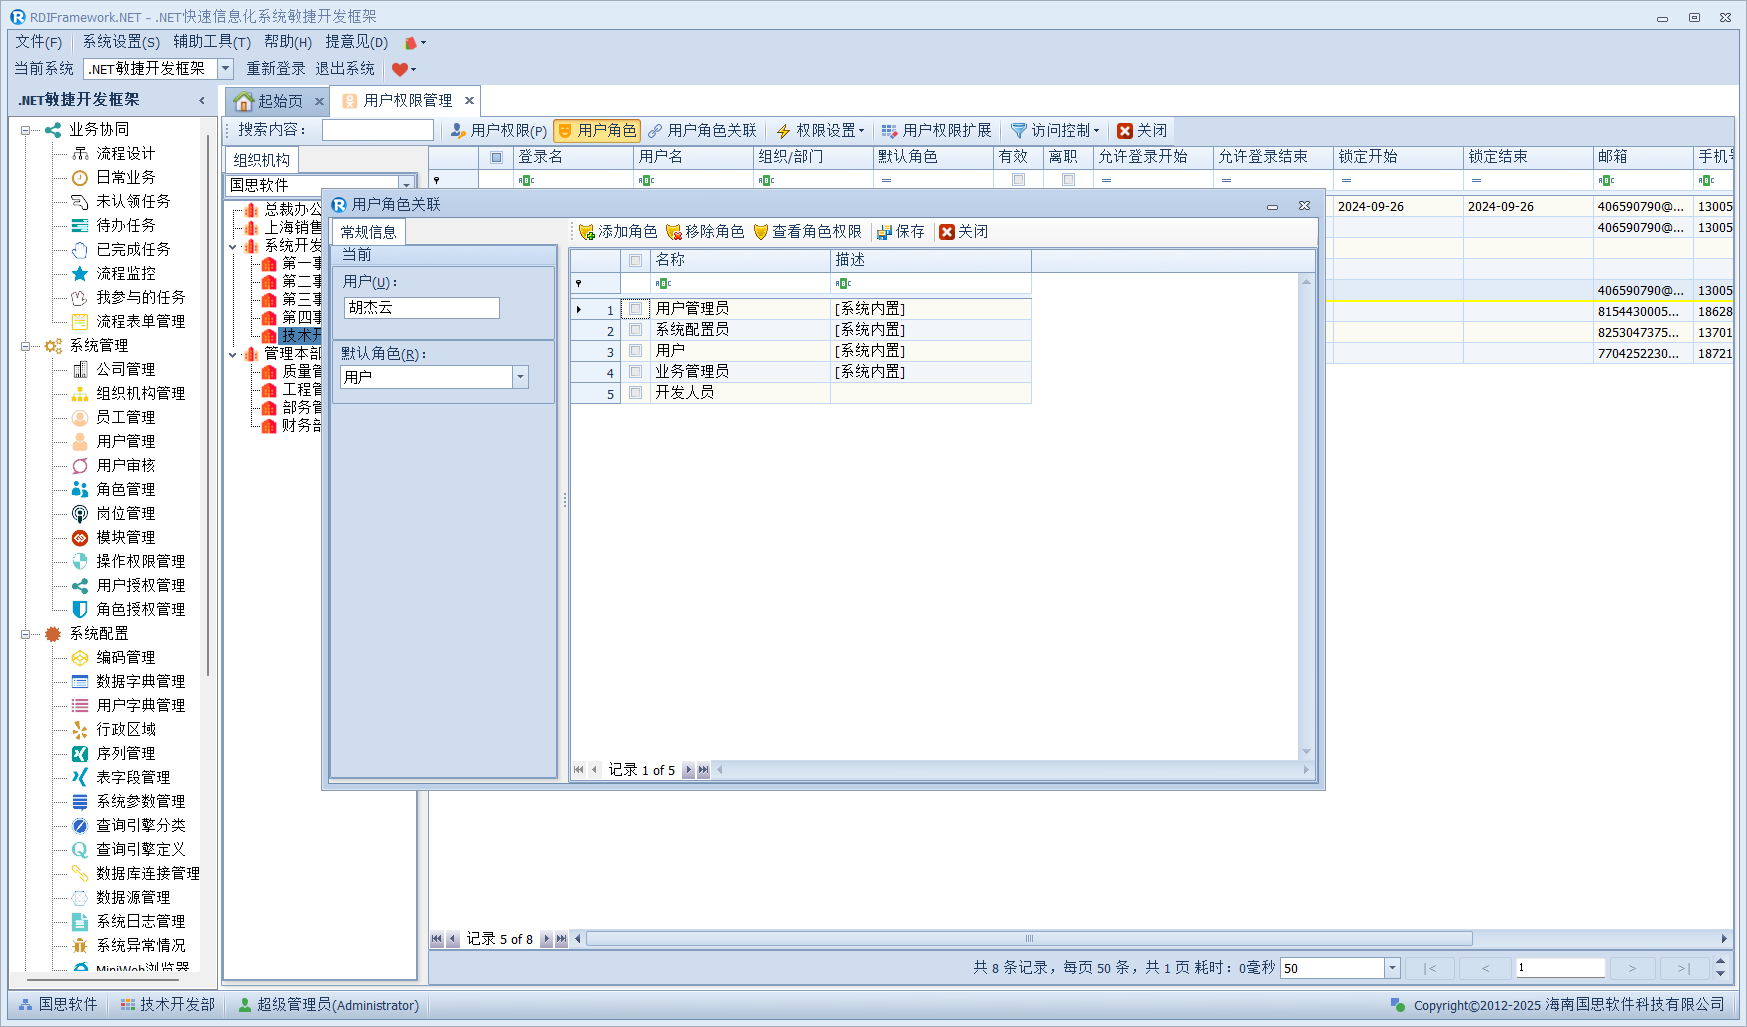This screenshot has width=1747, height=1027.
Task: Open the Default Role (默认角色) dropdown
Action: click(520, 377)
